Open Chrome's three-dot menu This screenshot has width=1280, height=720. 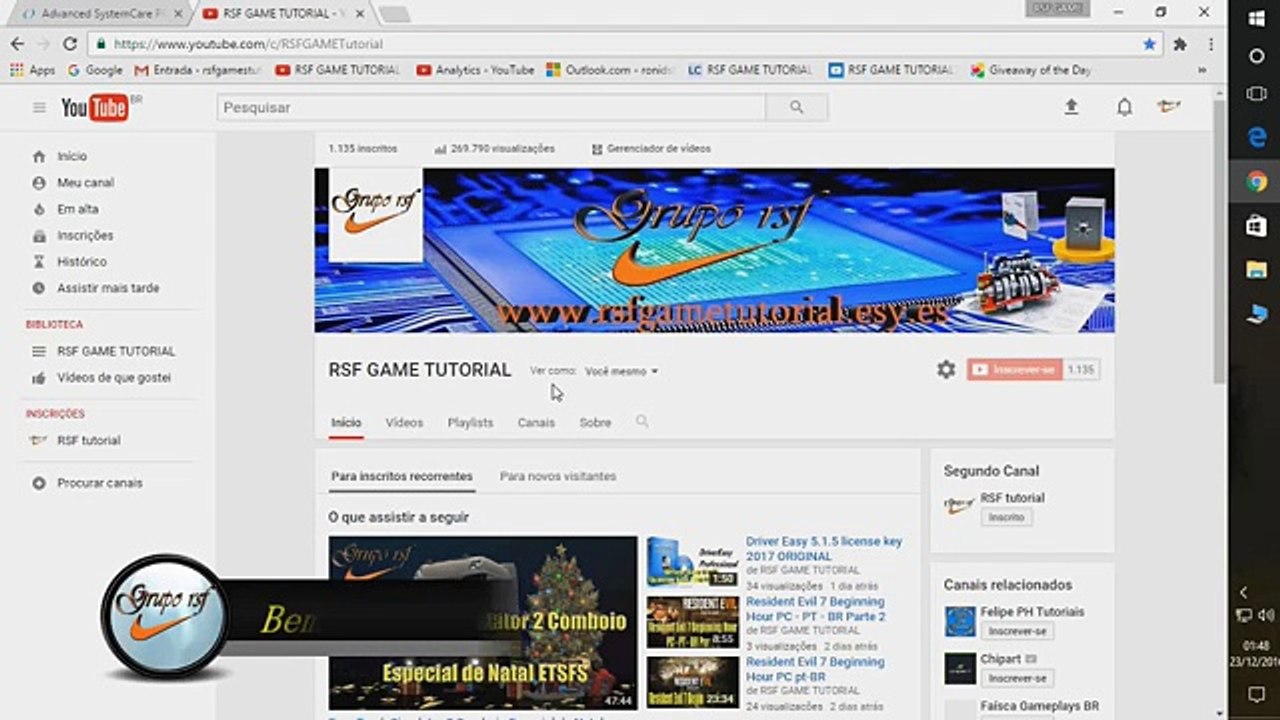(x=1211, y=44)
